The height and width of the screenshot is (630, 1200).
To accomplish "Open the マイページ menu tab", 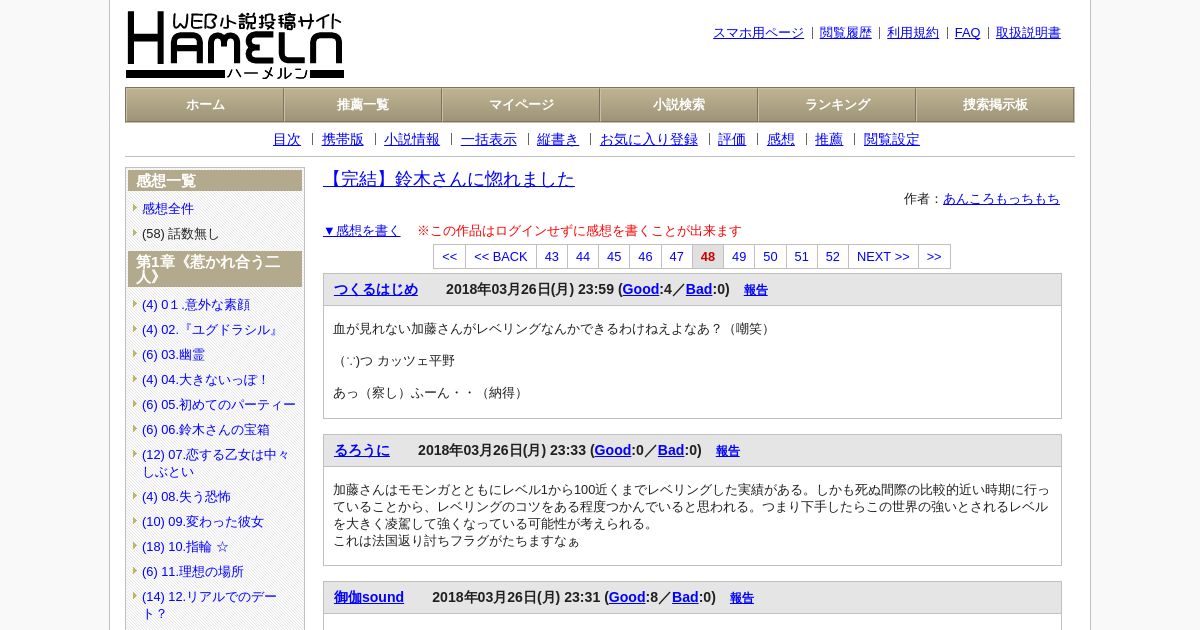I will click(x=521, y=105).
